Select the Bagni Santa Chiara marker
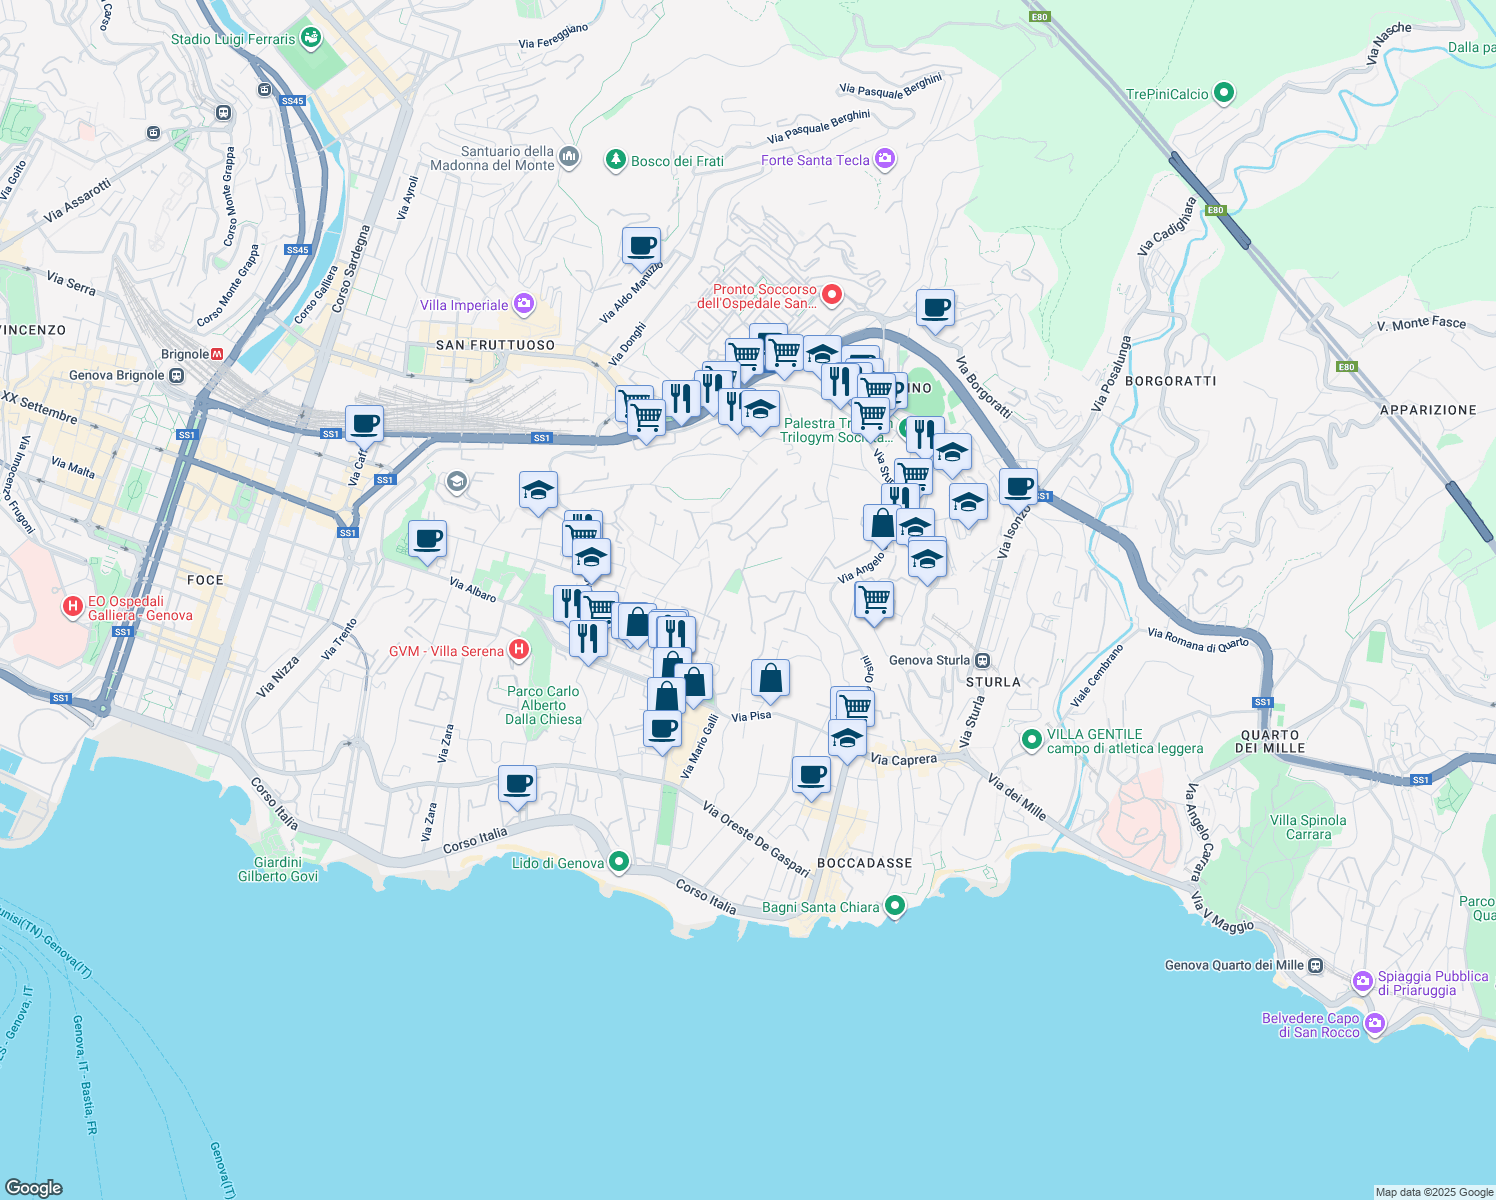Screen dimensions: 1496x1200 pyautogui.click(x=895, y=906)
